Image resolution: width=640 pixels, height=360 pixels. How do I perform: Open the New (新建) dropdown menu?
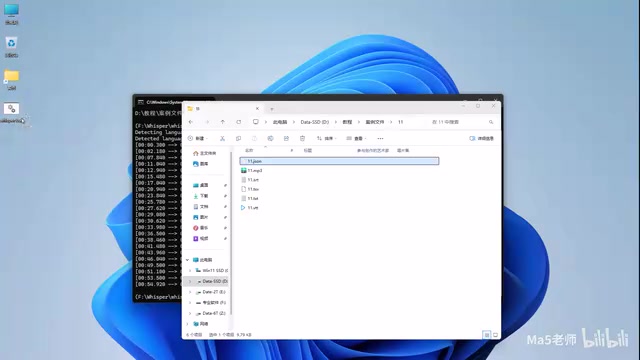tap(198, 138)
